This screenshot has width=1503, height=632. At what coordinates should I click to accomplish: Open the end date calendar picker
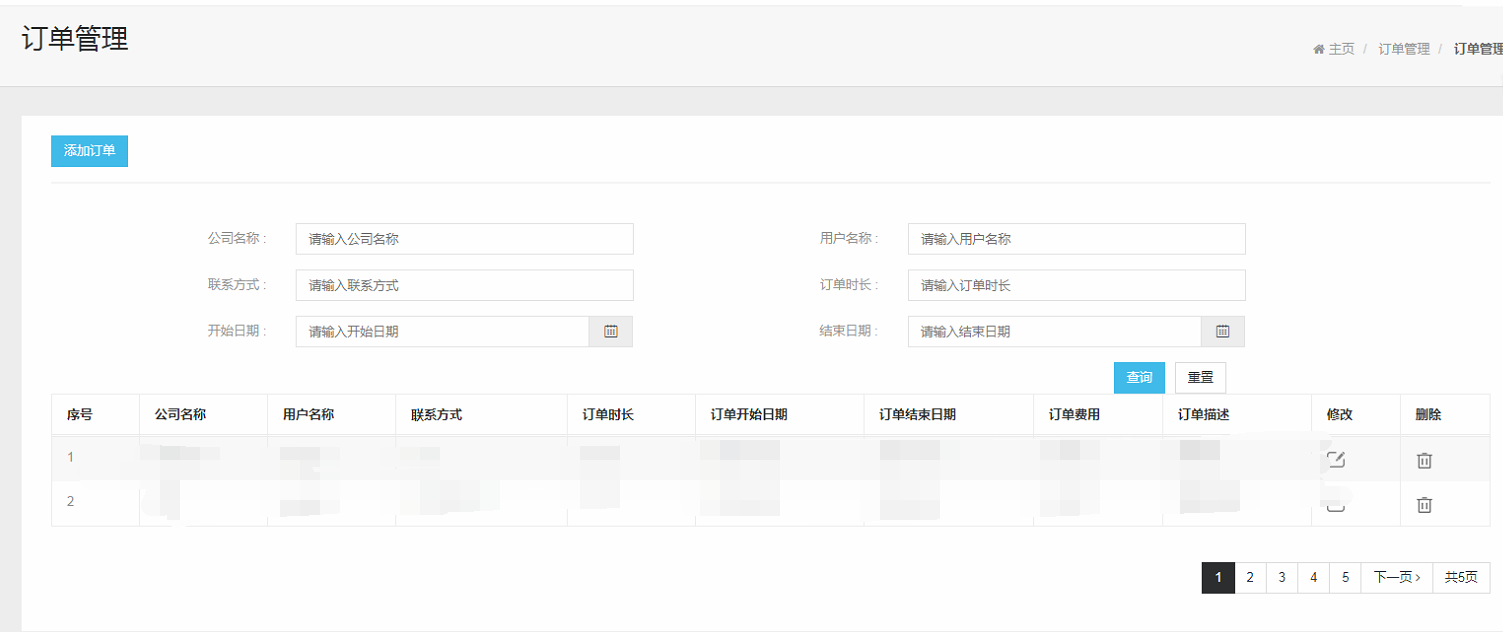pyautogui.click(x=1222, y=331)
